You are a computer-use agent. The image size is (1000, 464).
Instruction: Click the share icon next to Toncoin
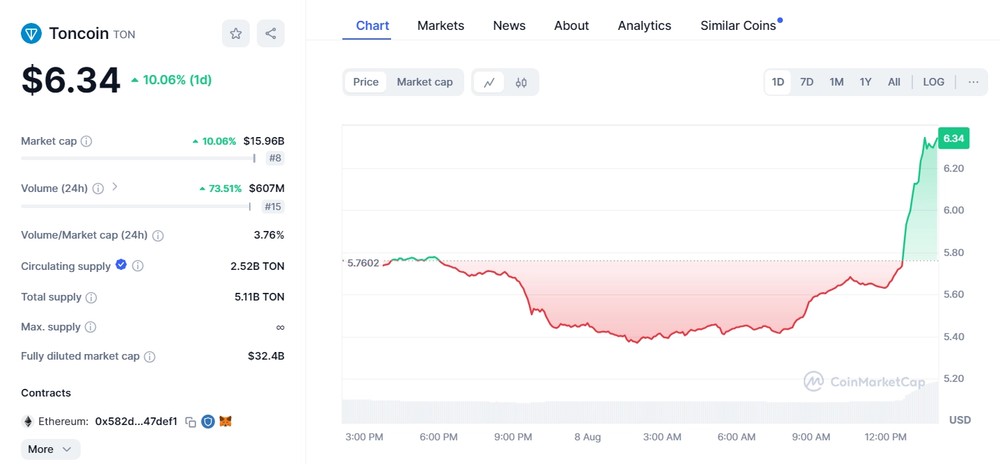[270, 33]
